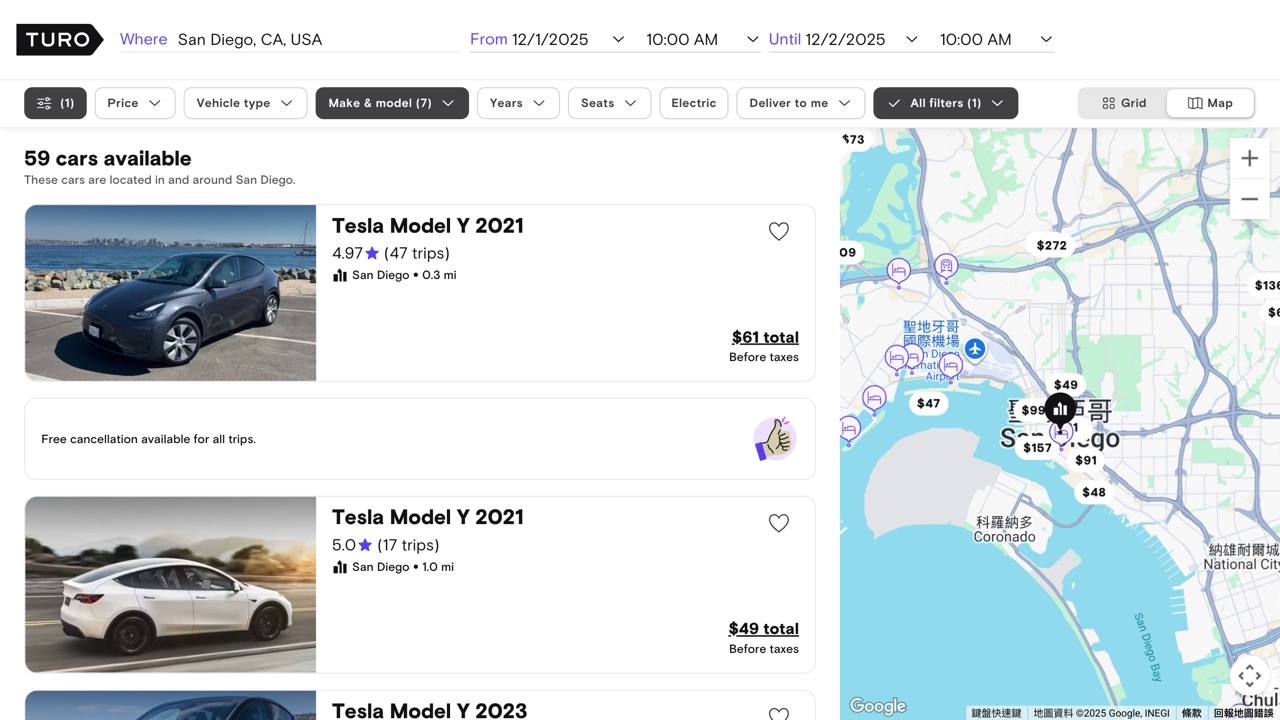The height and width of the screenshot is (720, 1280).
Task: Open the Vehicle type dropdown
Action: tap(245, 103)
